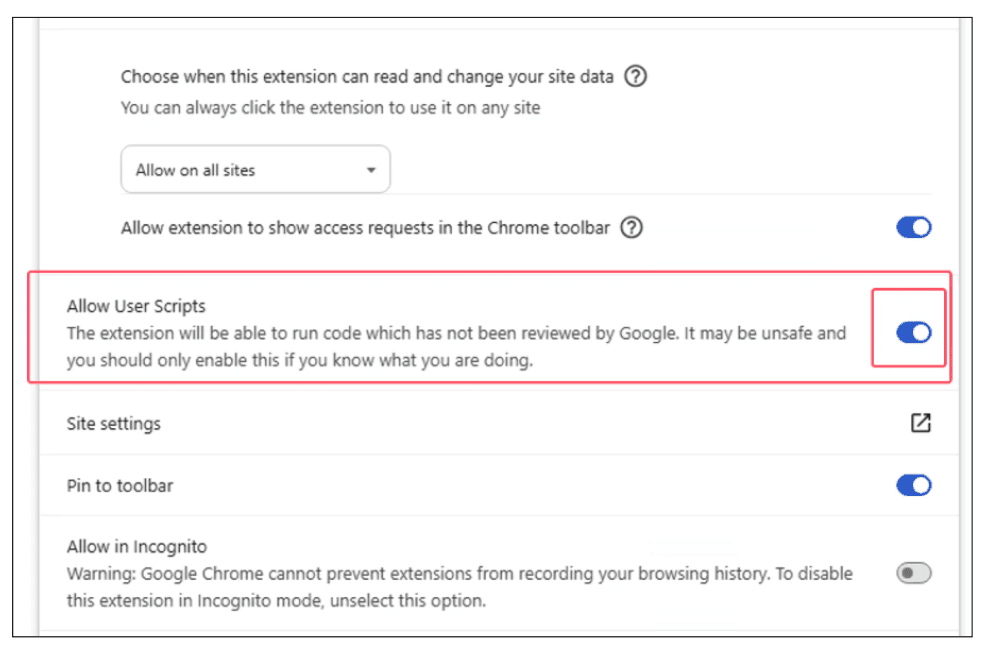This screenshot has width=988, height=651.
Task: Enable the Allow in Incognito toggle
Action: 914,572
